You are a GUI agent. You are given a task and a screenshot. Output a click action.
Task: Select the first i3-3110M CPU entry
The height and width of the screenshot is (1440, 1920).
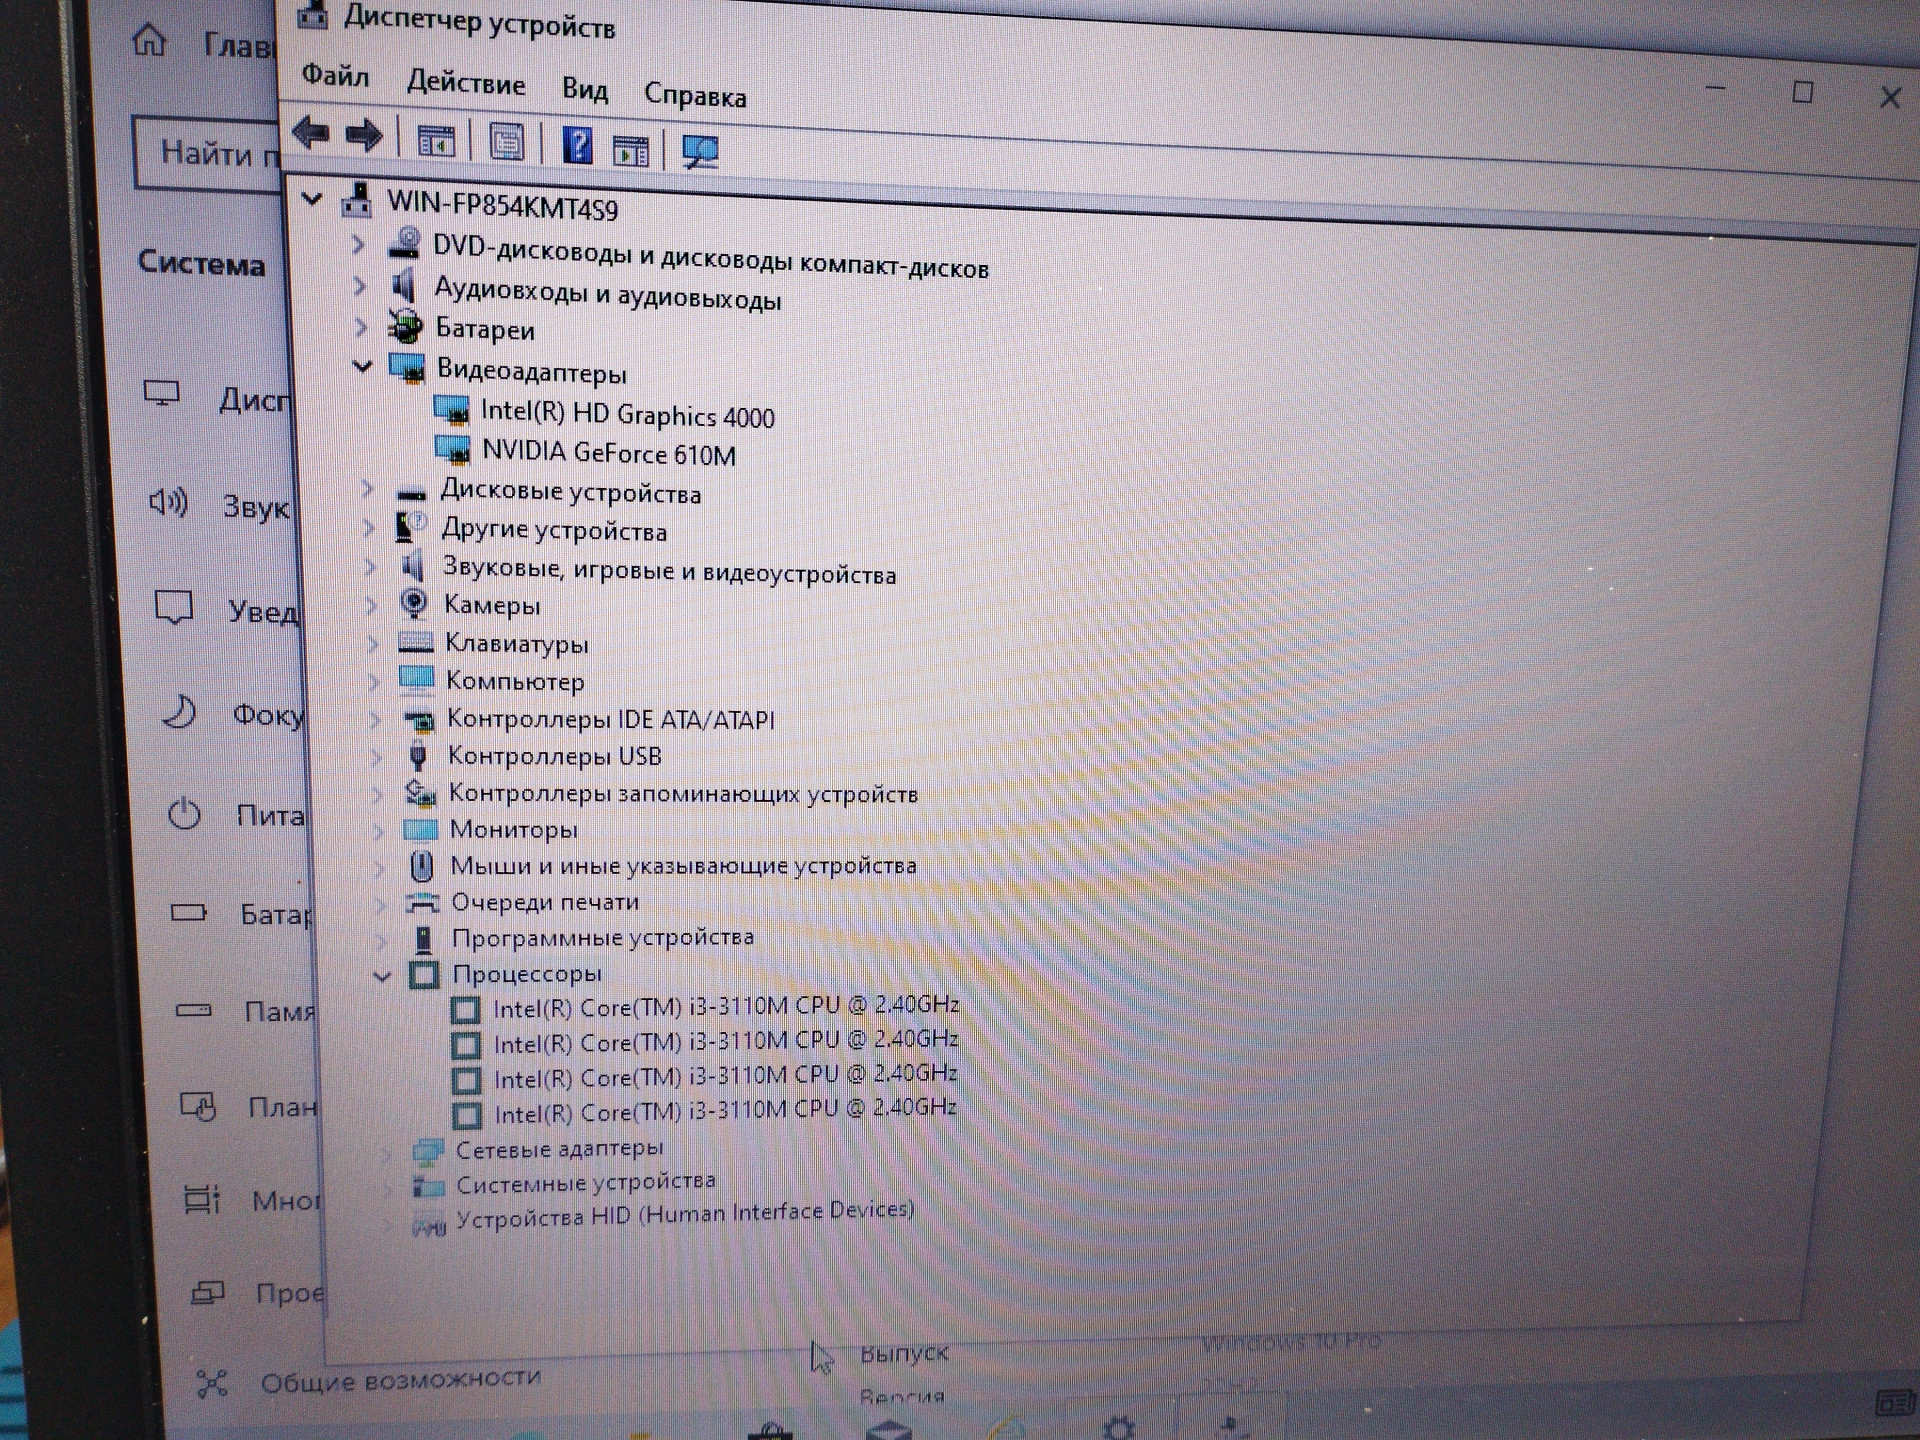[x=725, y=1007]
